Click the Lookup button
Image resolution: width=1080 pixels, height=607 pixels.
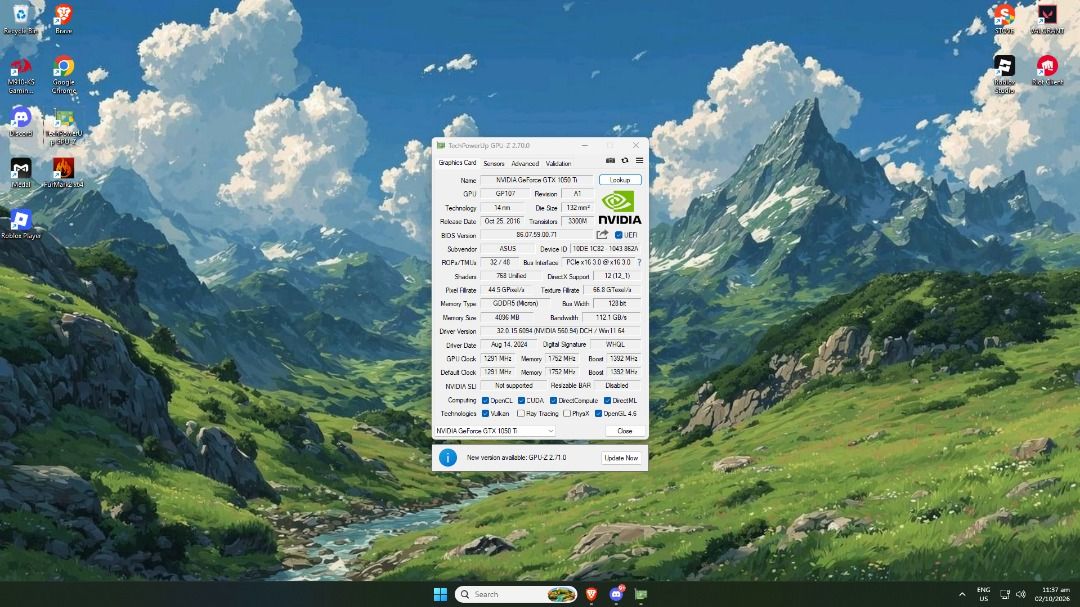[x=620, y=180]
